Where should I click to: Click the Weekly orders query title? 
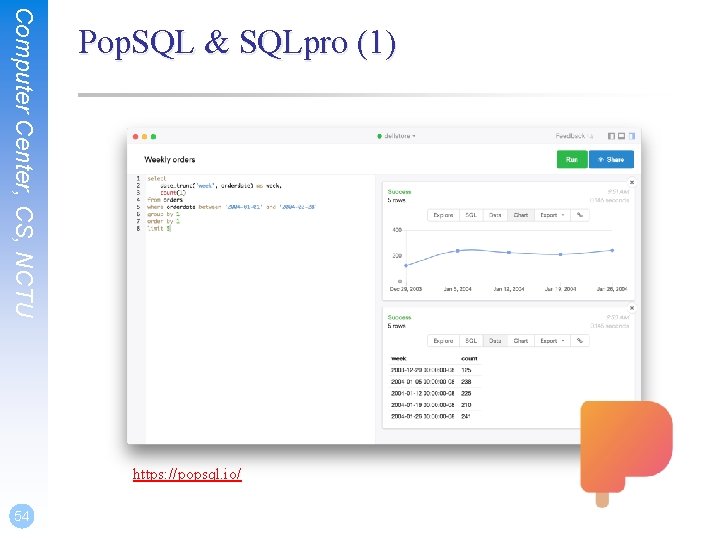tap(169, 159)
